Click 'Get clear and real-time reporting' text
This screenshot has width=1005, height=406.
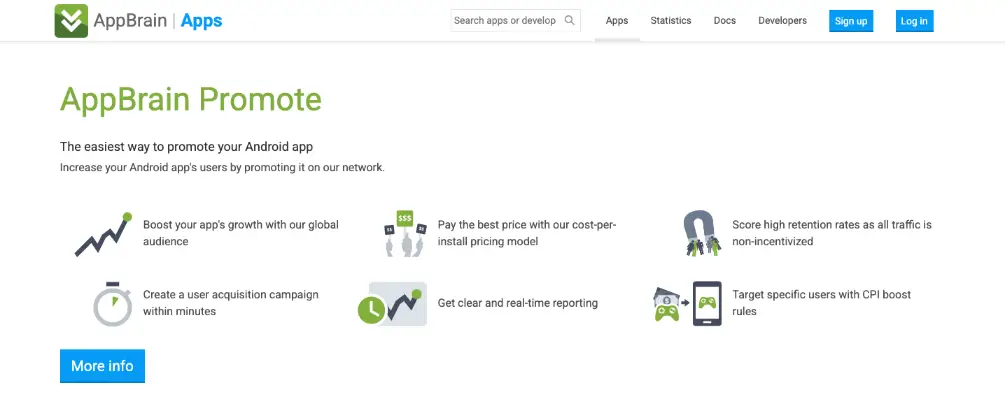pyautogui.click(x=518, y=303)
